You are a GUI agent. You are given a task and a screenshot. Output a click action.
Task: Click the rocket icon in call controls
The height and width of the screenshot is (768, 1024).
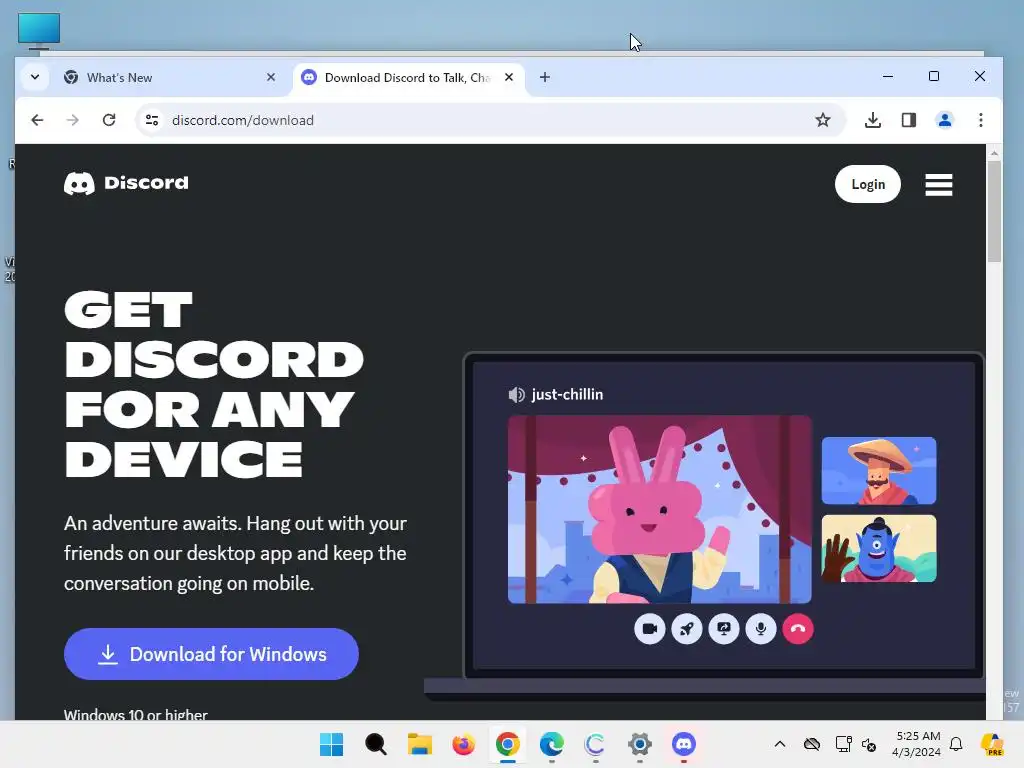(686, 629)
